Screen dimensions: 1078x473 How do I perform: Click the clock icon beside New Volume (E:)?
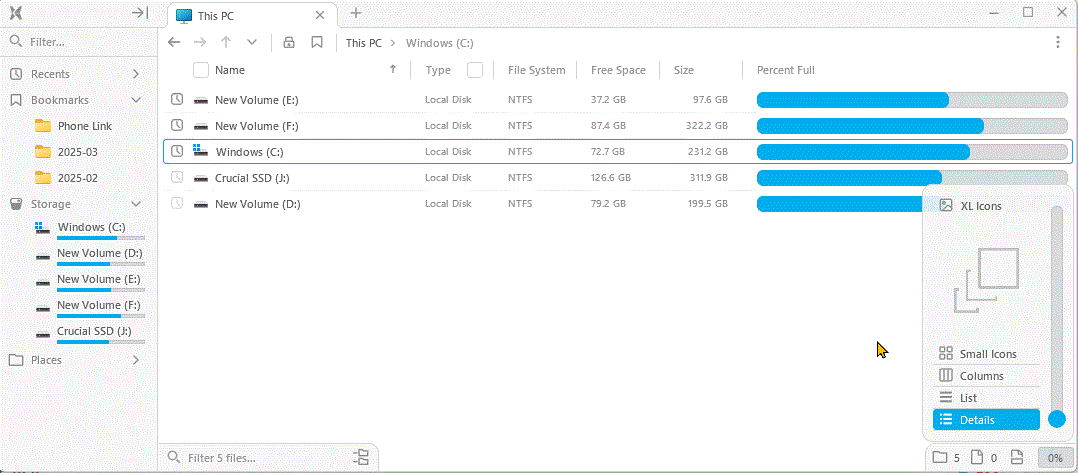(x=177, y=100)
